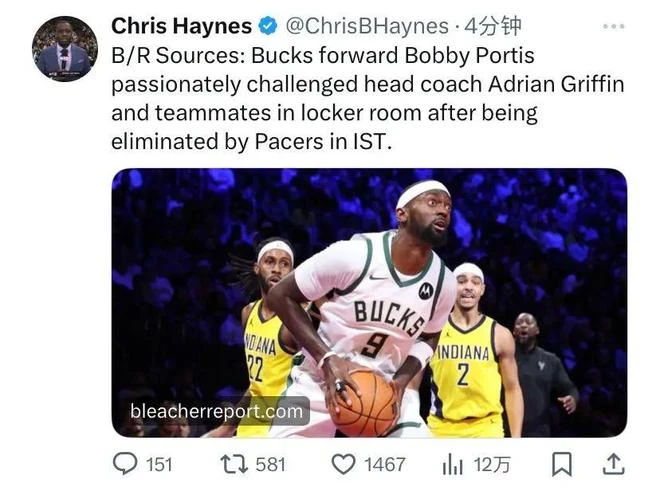Click the reply speech bubble icon

125,463
